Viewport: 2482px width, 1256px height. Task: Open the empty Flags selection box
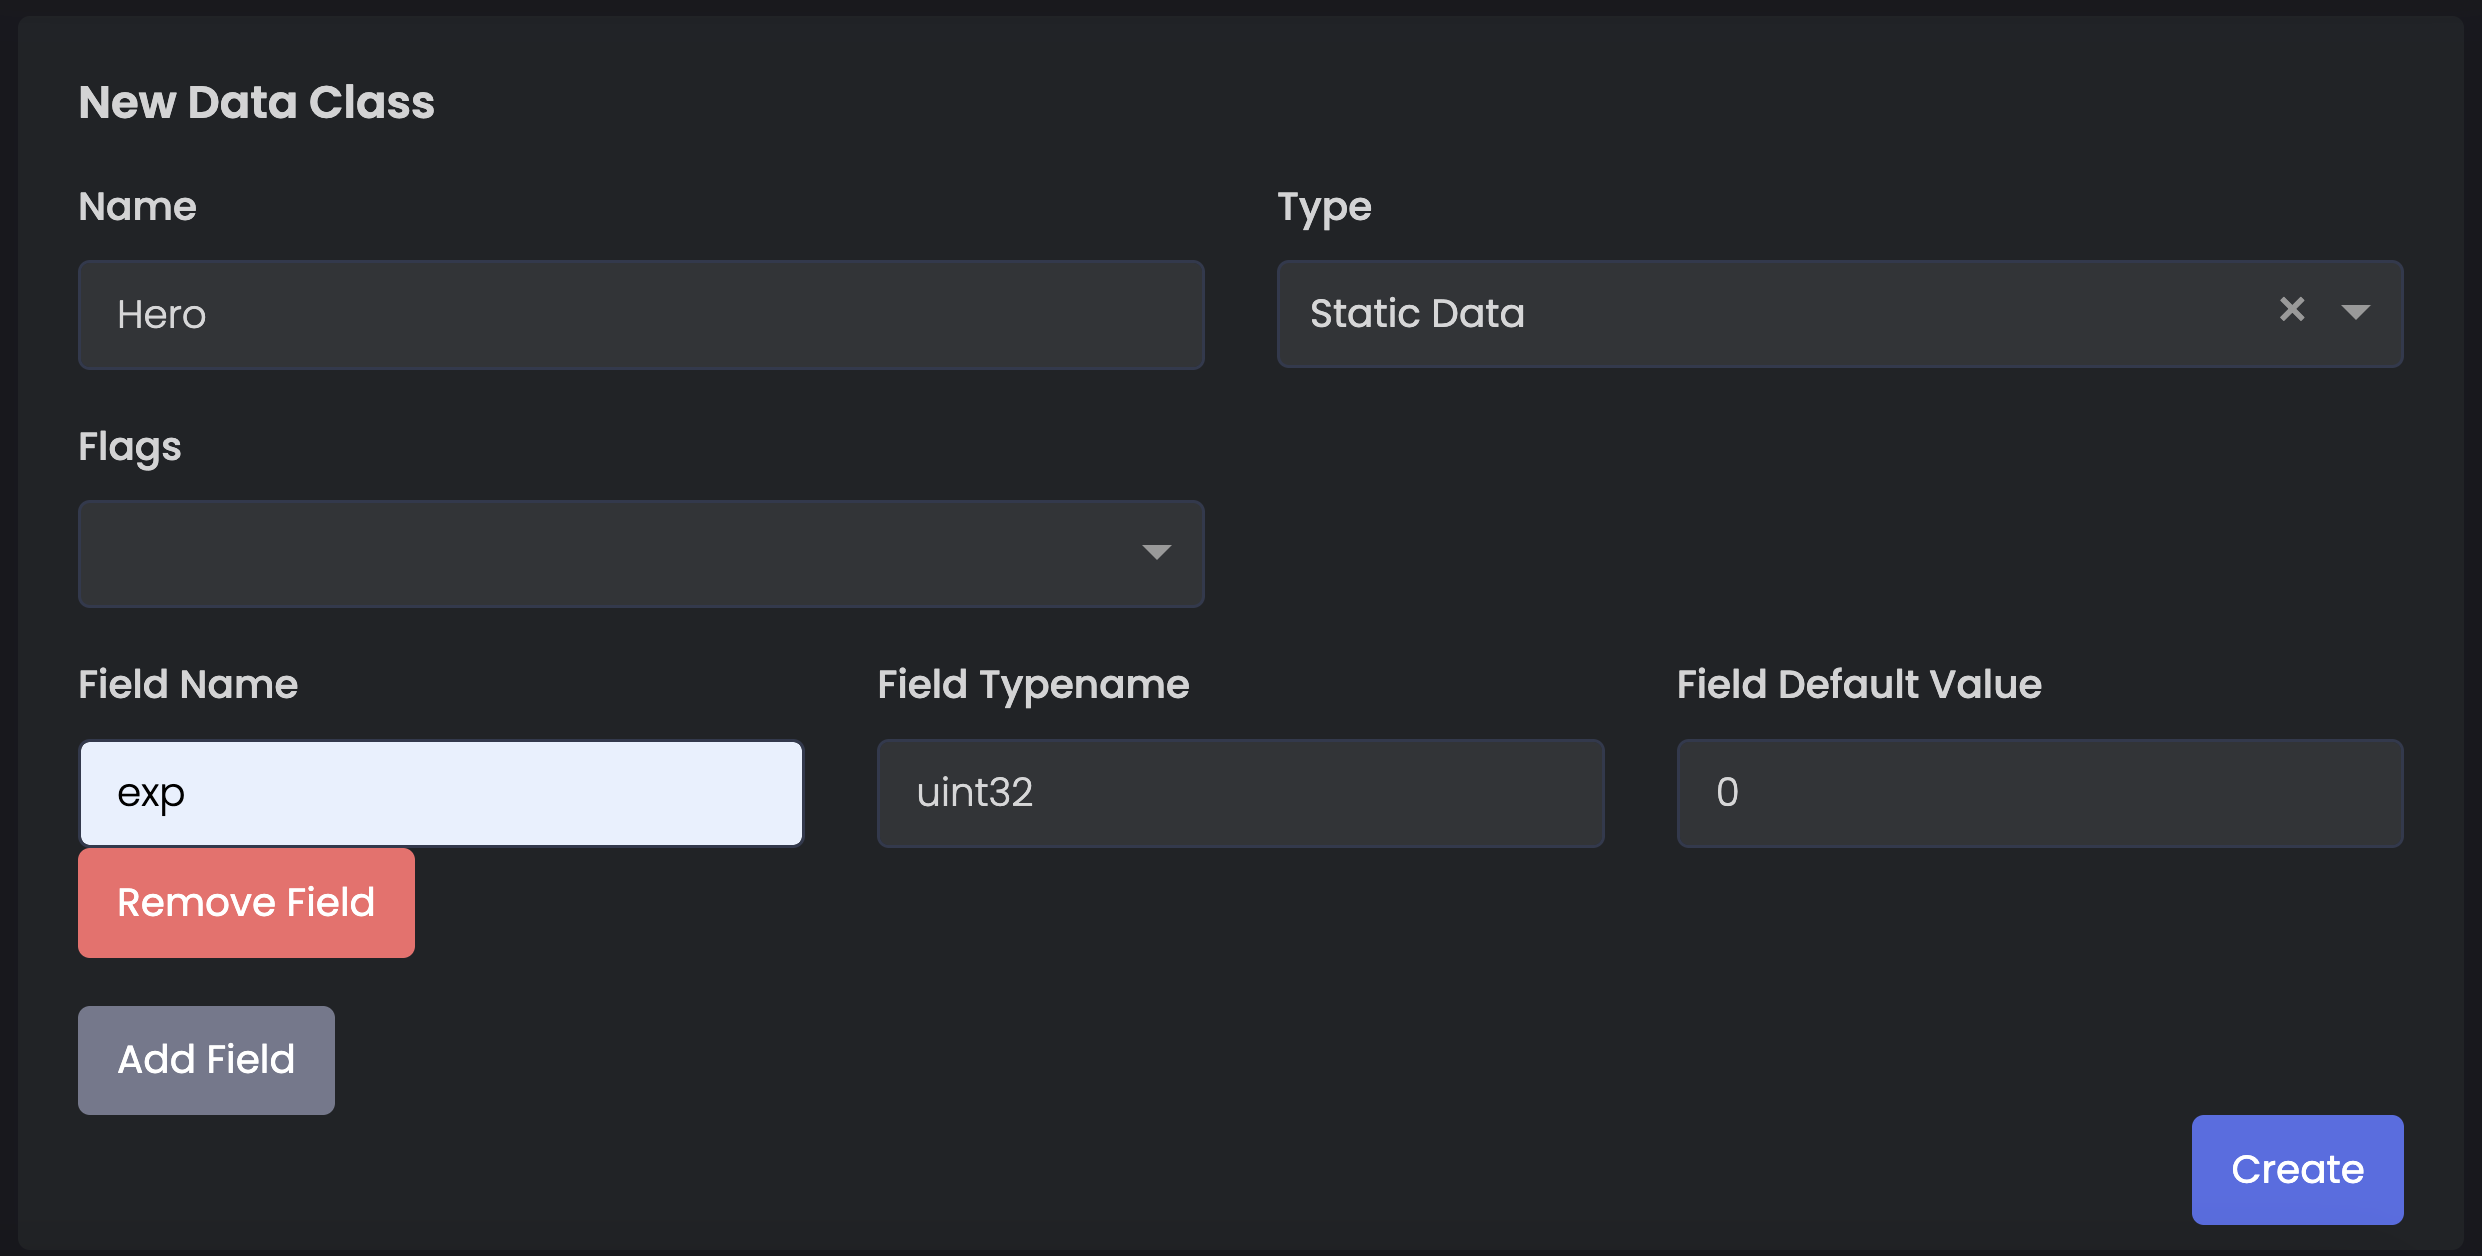[x=641, y=554]
